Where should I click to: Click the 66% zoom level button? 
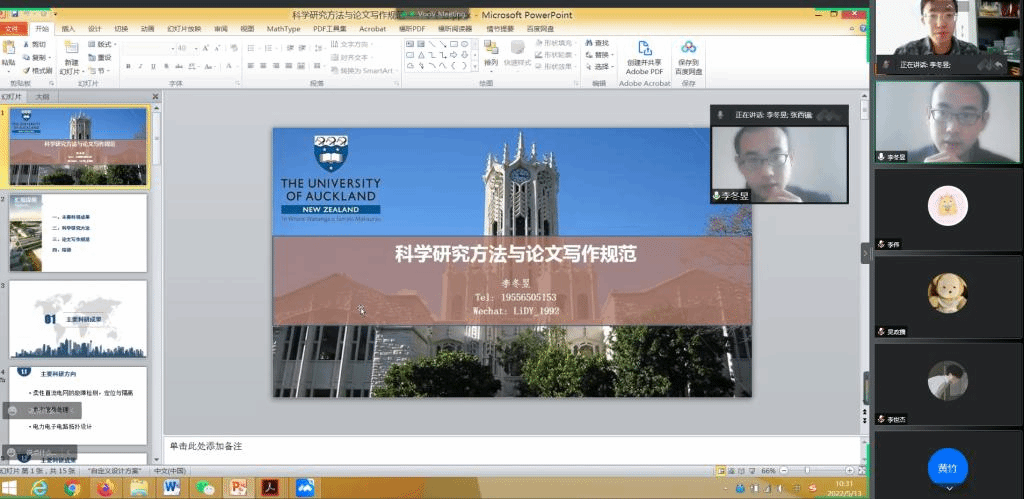[769, 470]
